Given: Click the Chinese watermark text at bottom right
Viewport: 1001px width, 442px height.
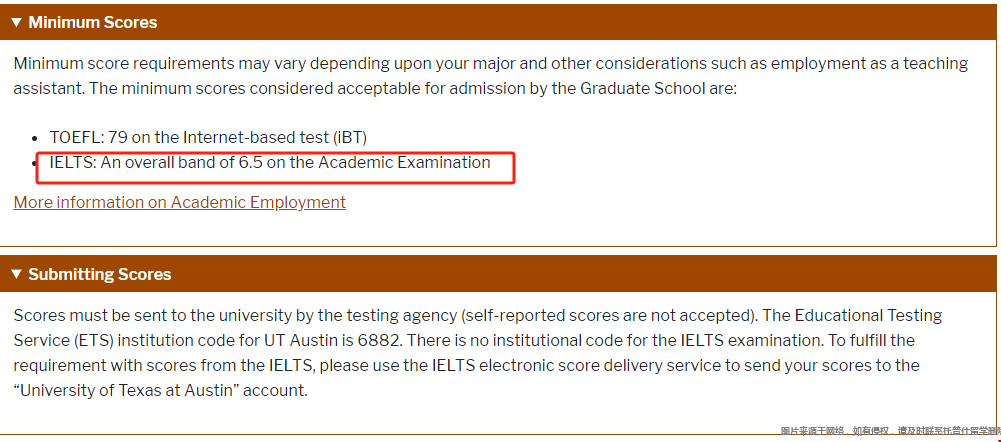Looking at the screenshot, I should pos(890,431).
